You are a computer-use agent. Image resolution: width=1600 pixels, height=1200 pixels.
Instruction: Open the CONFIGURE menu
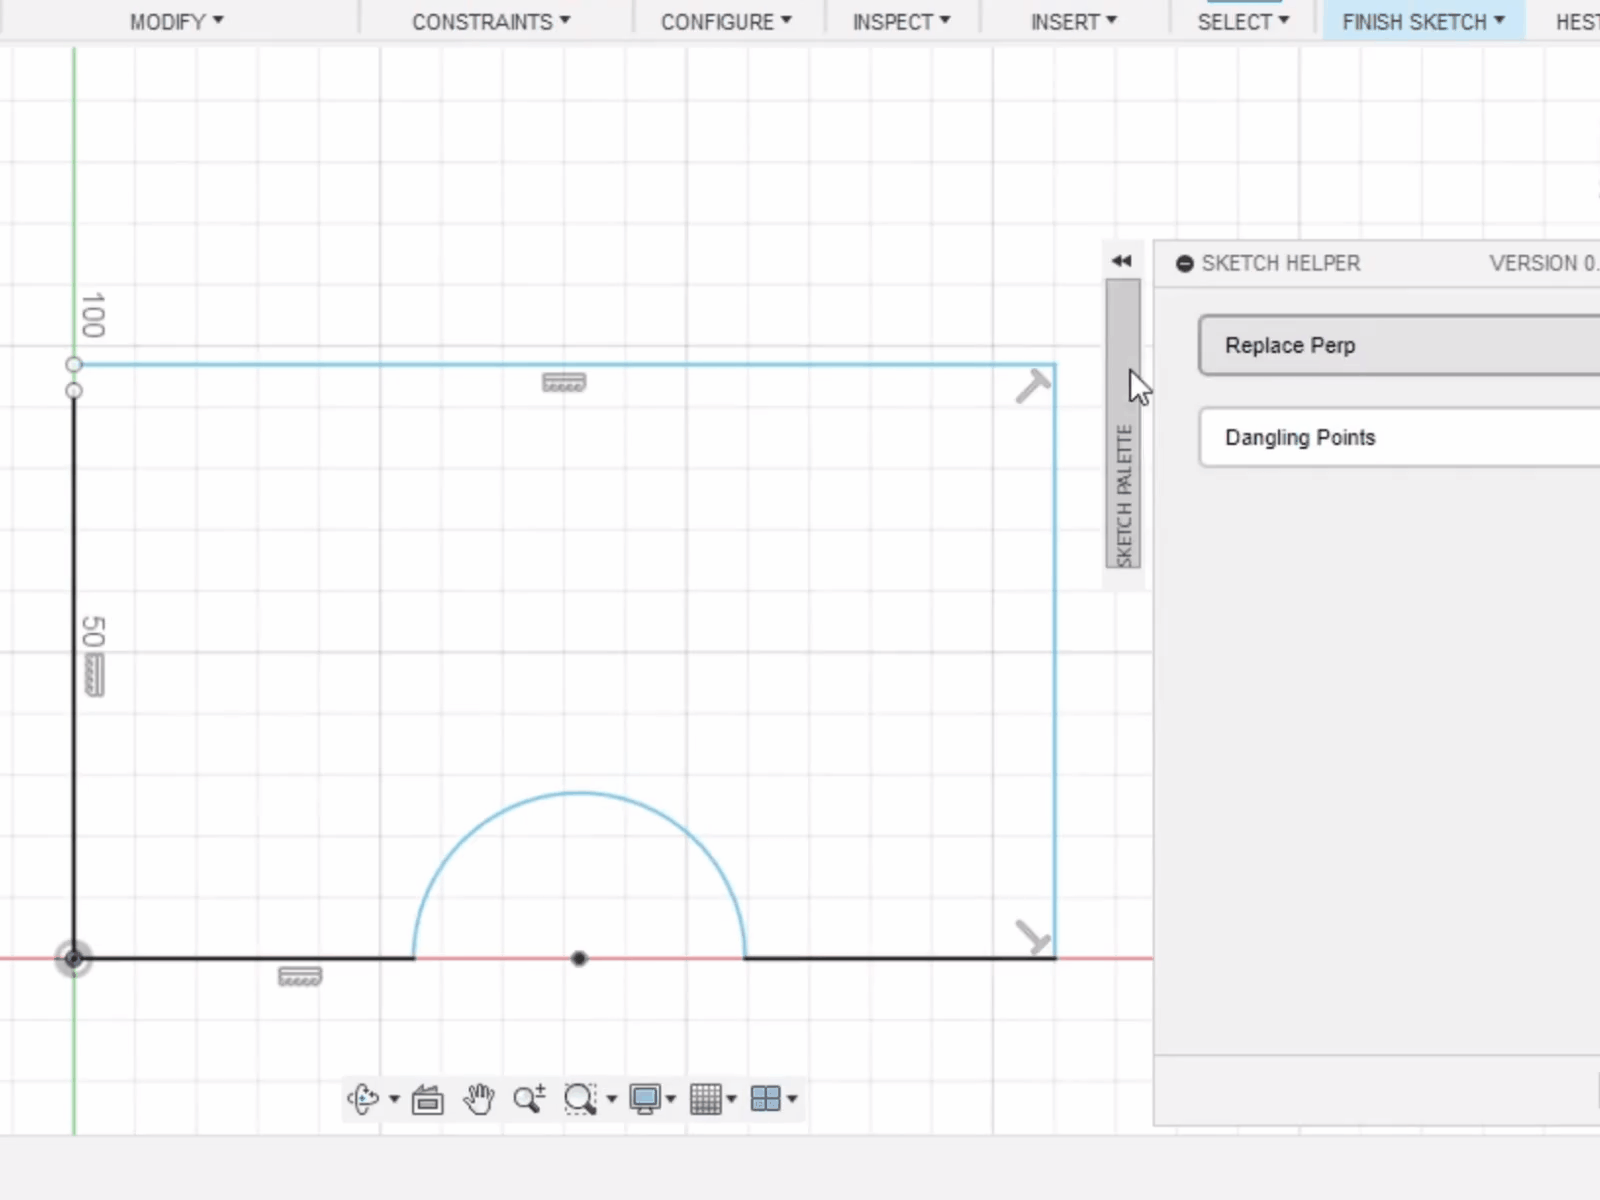point(726,22)
